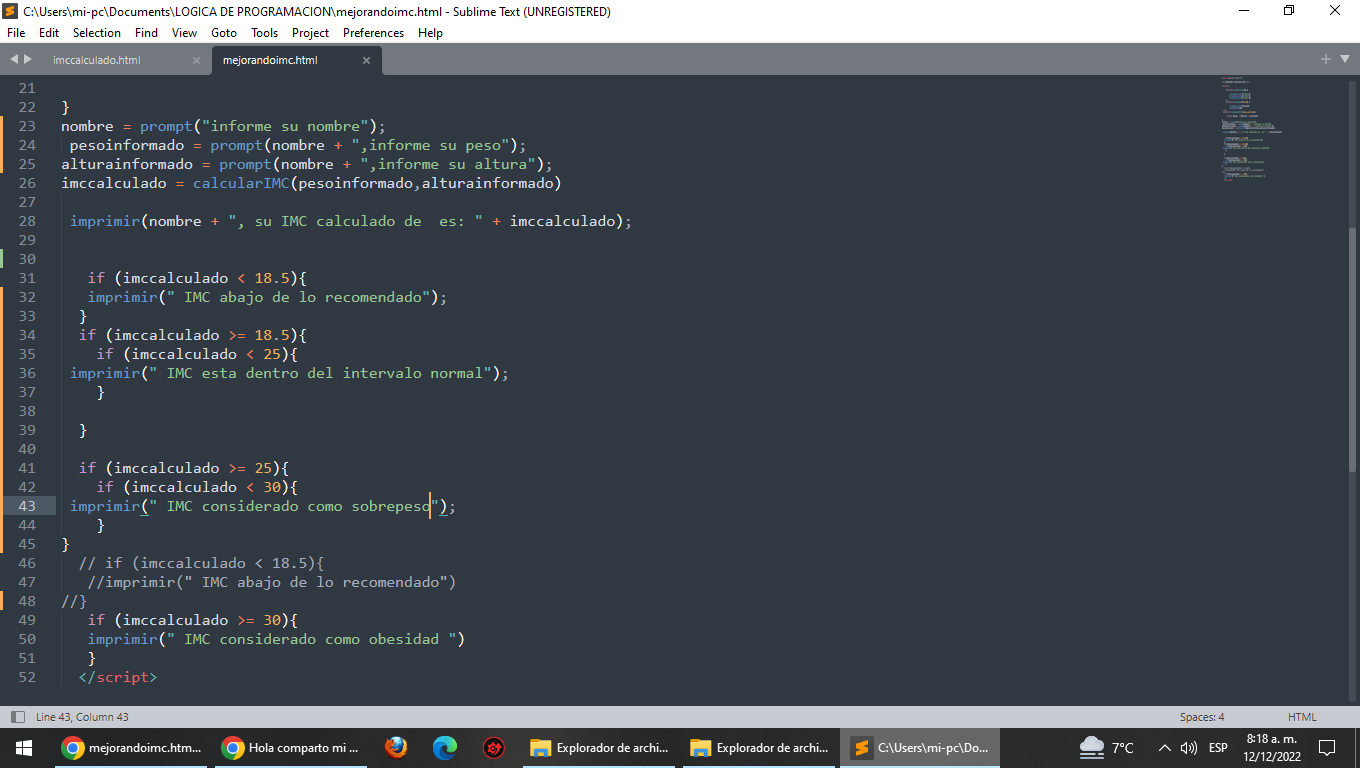
Task: Switch to Chrome "Hola comparto mi" window
Action: (292, 748)
